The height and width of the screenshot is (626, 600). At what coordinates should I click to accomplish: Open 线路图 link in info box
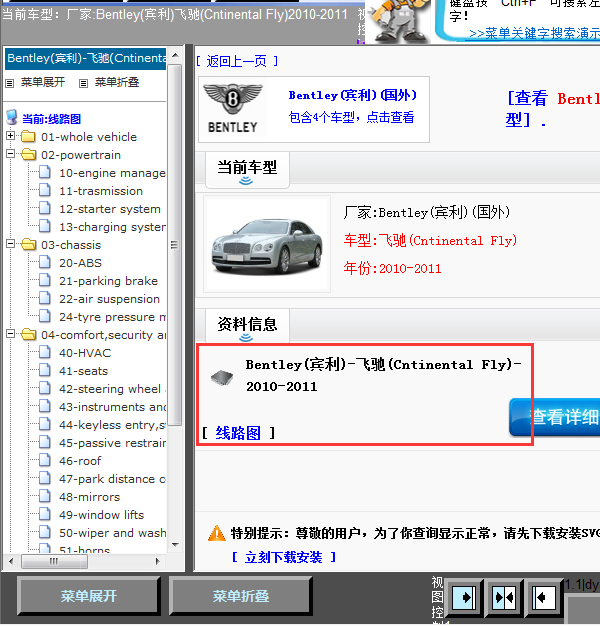point(238,433)
